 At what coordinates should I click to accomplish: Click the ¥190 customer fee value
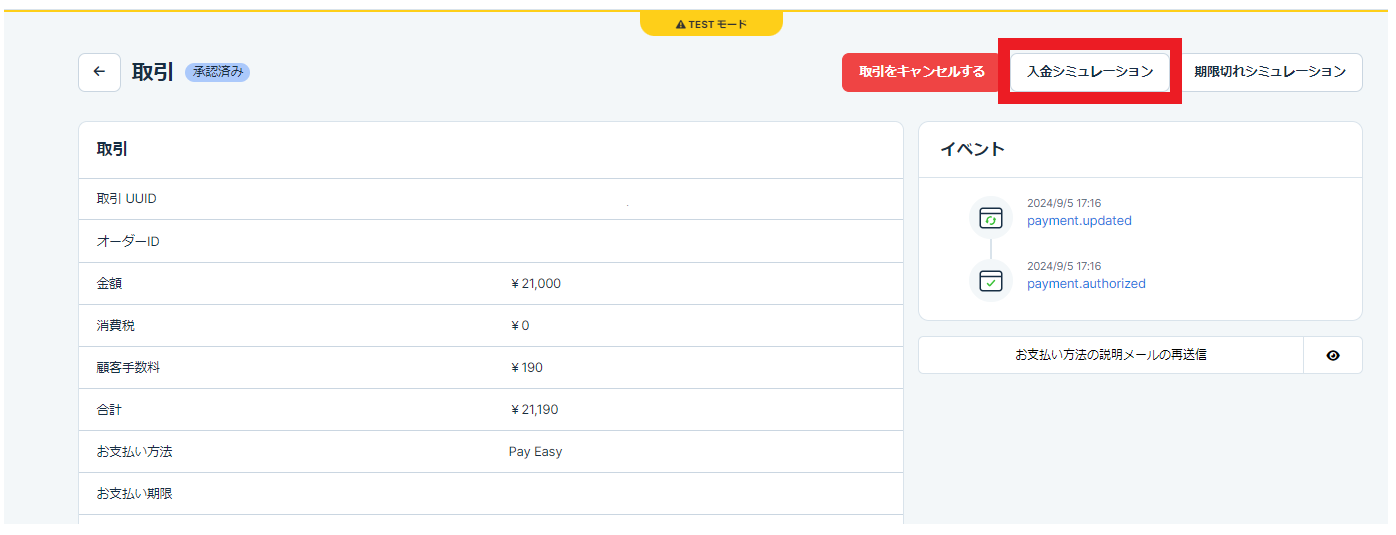[526, 368]
